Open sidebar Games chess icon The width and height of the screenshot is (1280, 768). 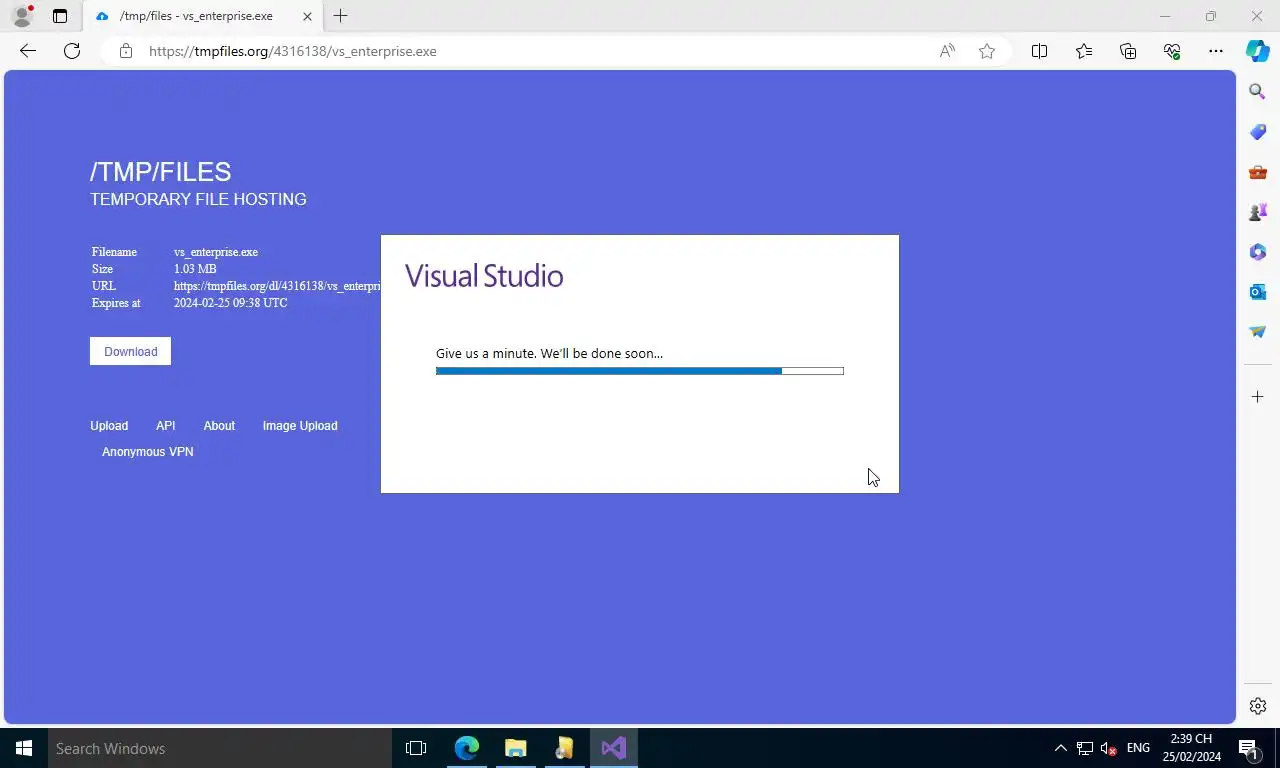click(x=1258, y=212)
